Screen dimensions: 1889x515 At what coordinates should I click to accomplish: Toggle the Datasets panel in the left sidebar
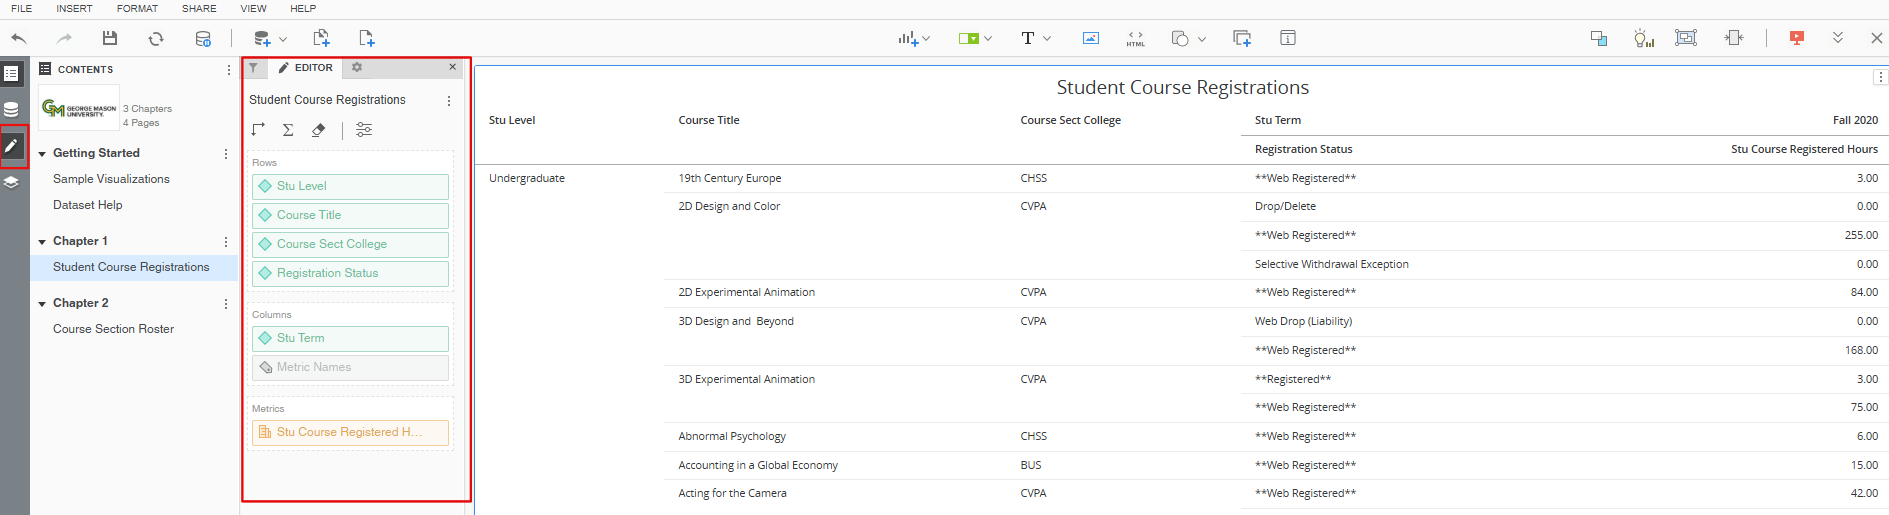pyautogui.click(x=12, y=109)
